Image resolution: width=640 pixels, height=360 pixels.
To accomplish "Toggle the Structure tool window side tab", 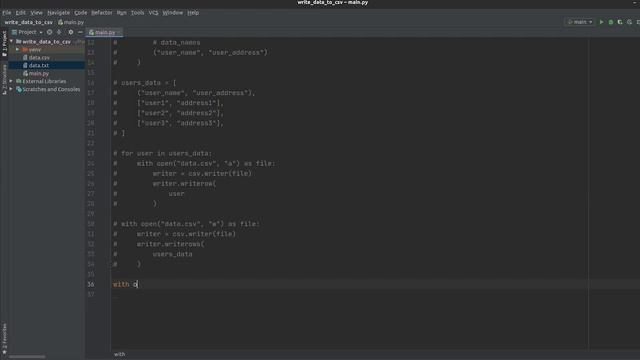I will pos(4,79).
